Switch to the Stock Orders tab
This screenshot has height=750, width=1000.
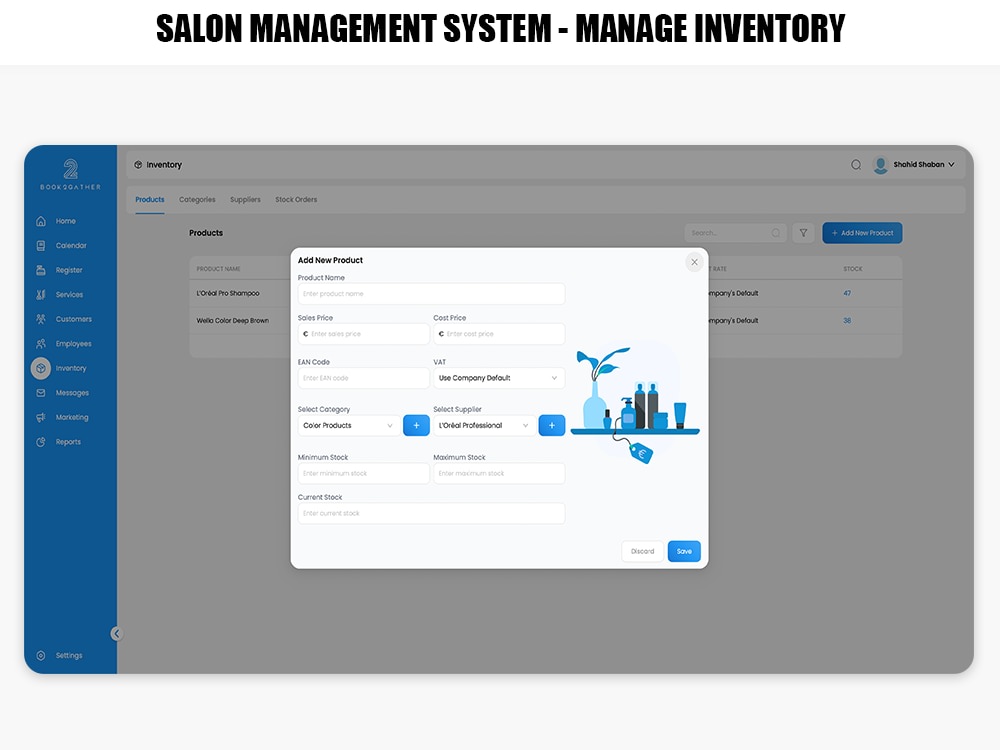pos(296,200)
